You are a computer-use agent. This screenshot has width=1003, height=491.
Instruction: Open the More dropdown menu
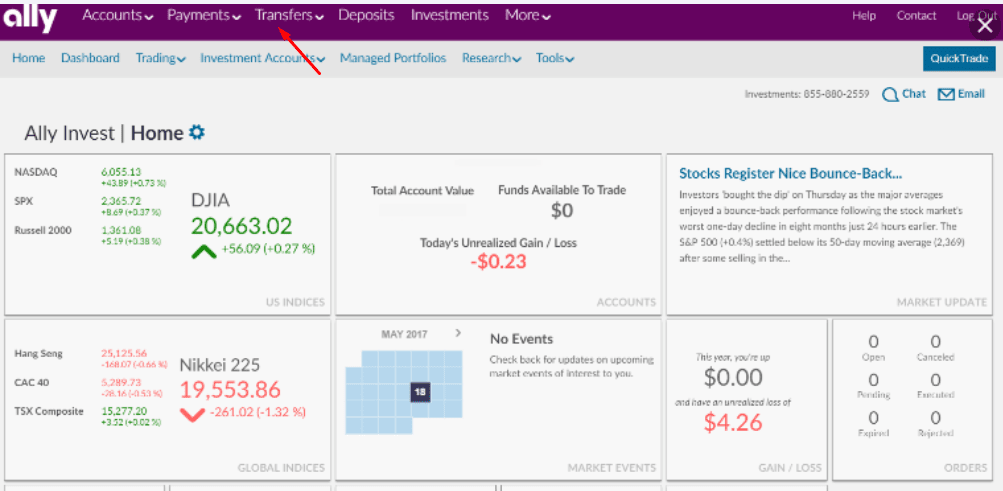coord(528,15)
